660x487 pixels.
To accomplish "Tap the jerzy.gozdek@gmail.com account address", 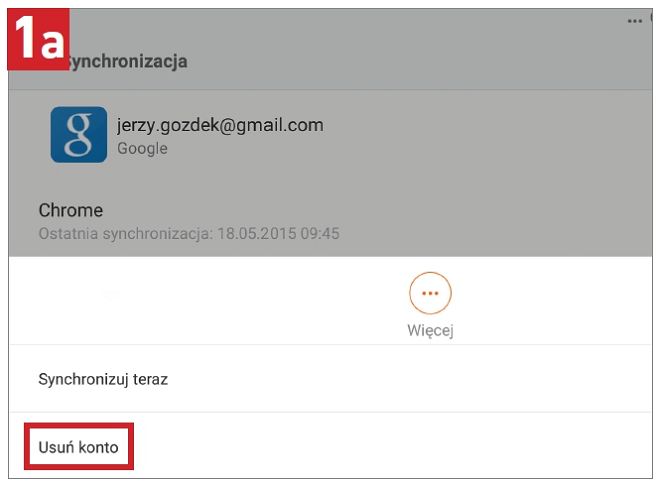I will [x=220, y=125].
